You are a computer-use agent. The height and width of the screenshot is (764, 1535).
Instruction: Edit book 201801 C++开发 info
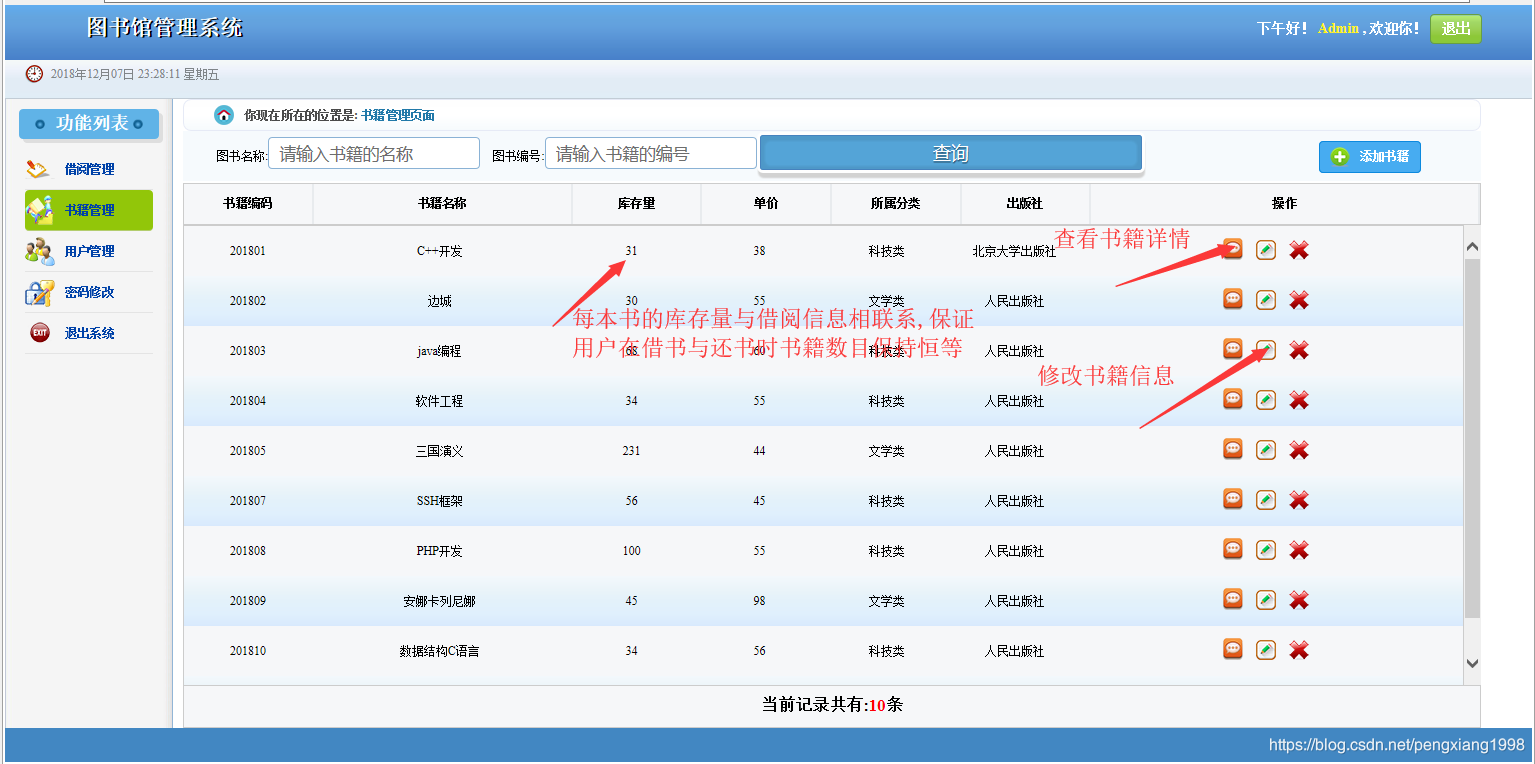[1266, 250]
